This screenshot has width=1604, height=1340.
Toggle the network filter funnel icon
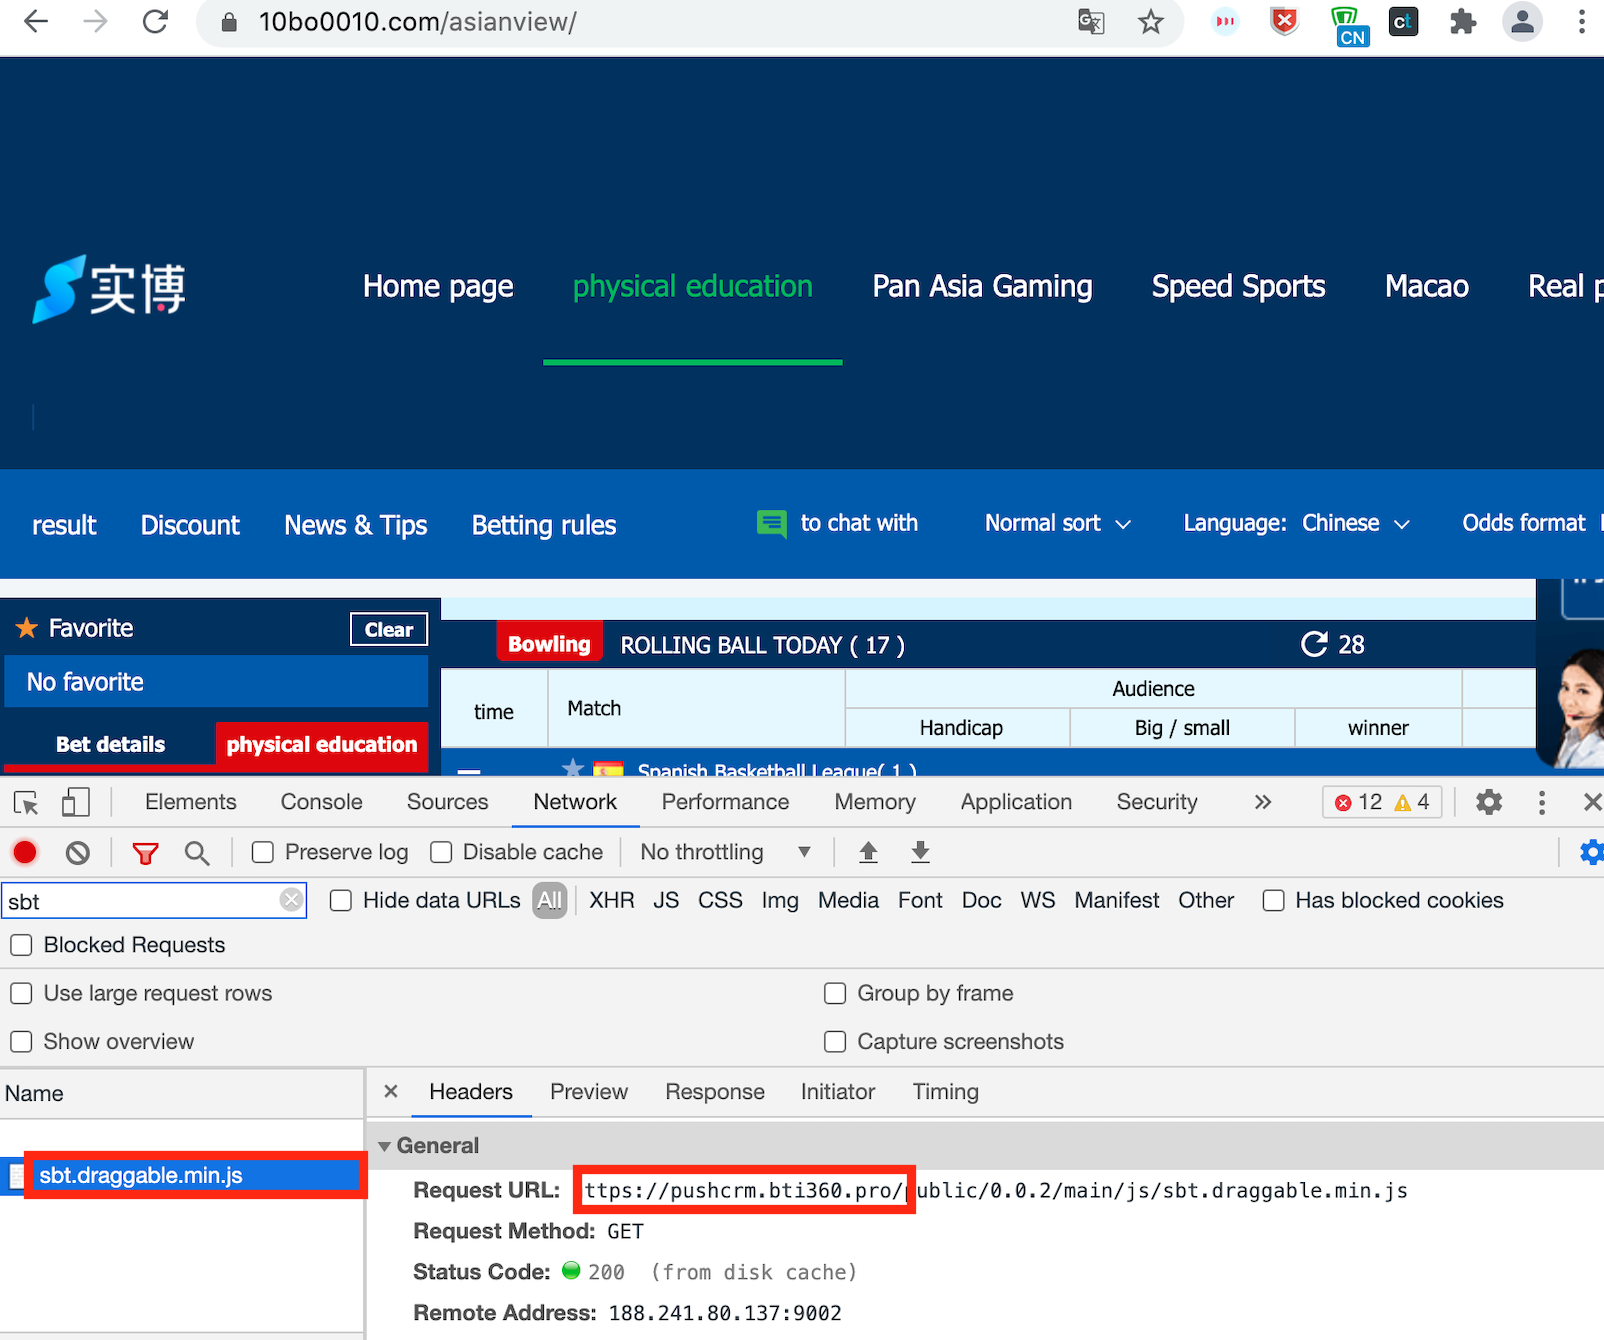click(146, 852)
